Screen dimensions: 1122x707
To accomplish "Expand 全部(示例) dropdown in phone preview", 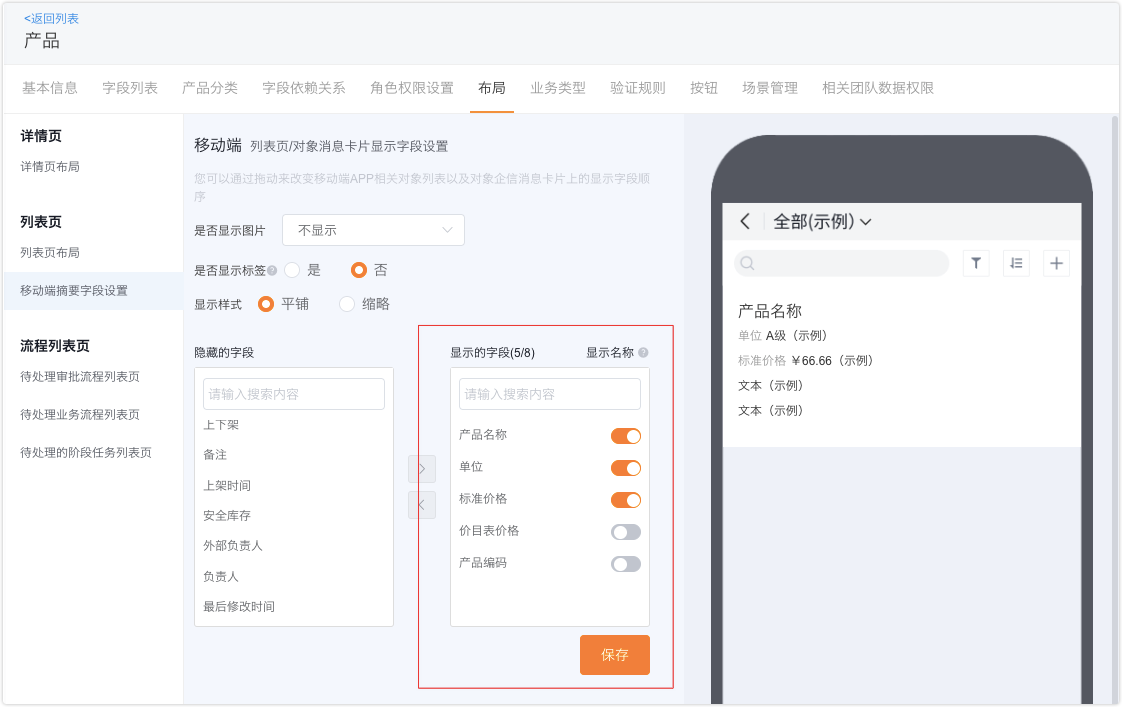I will point(821,222).
